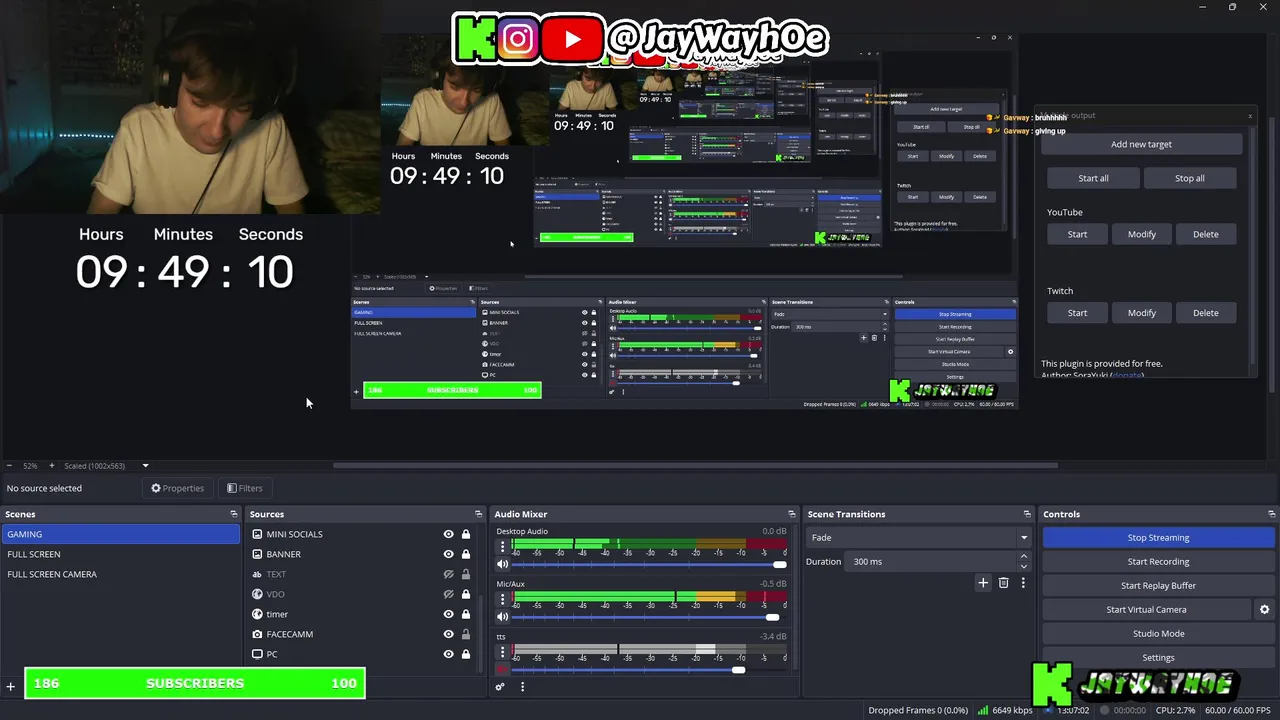Image resolution: width=1280 pixels, height=720 pixels.
Task: Click the PC display capture icon
Action: pyautogui.click(x=257, y=654)
